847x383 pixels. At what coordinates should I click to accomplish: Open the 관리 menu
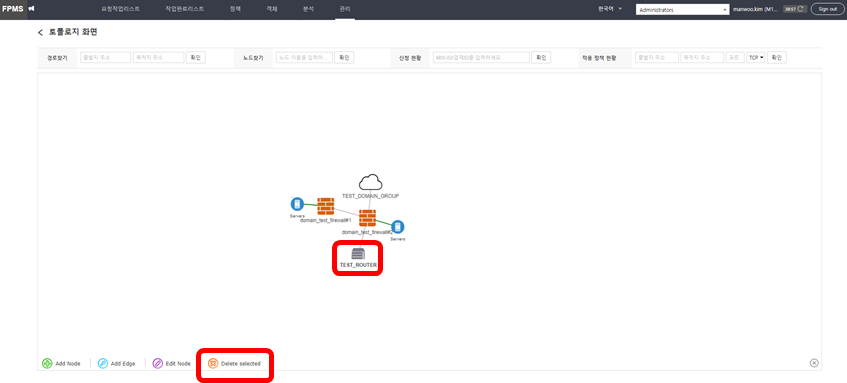[x=345, y=9]
